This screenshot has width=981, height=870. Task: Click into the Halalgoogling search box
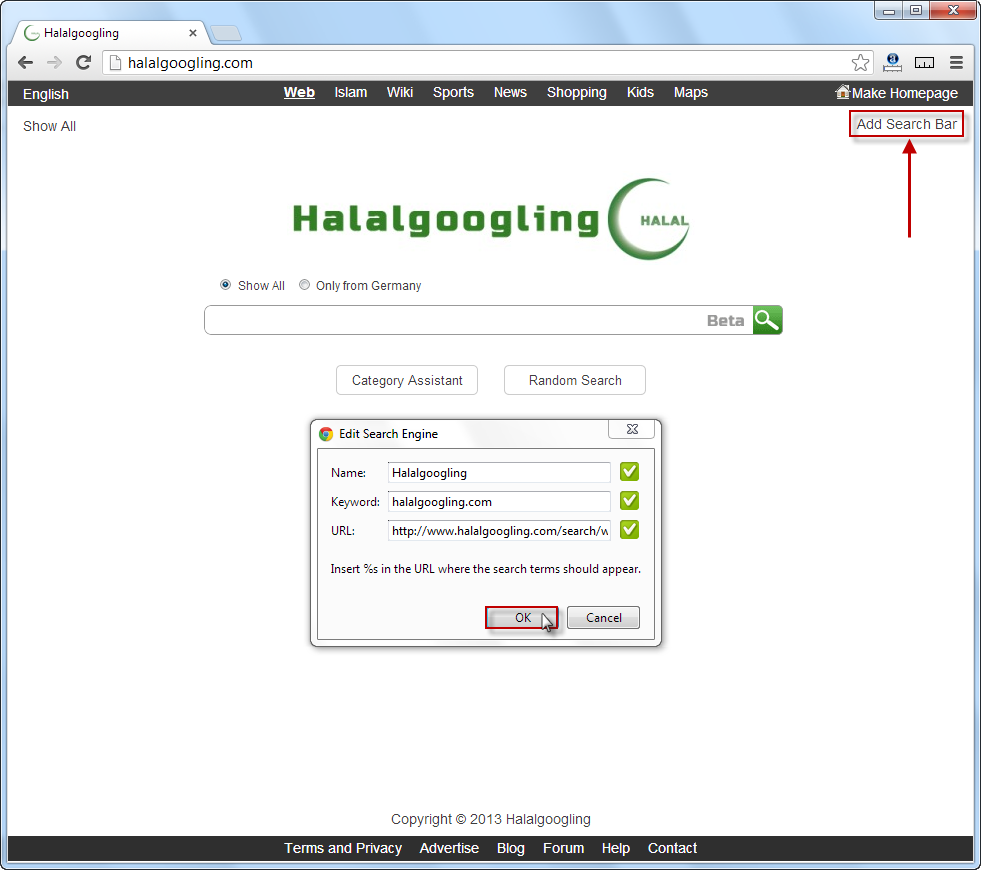[479, 320]
